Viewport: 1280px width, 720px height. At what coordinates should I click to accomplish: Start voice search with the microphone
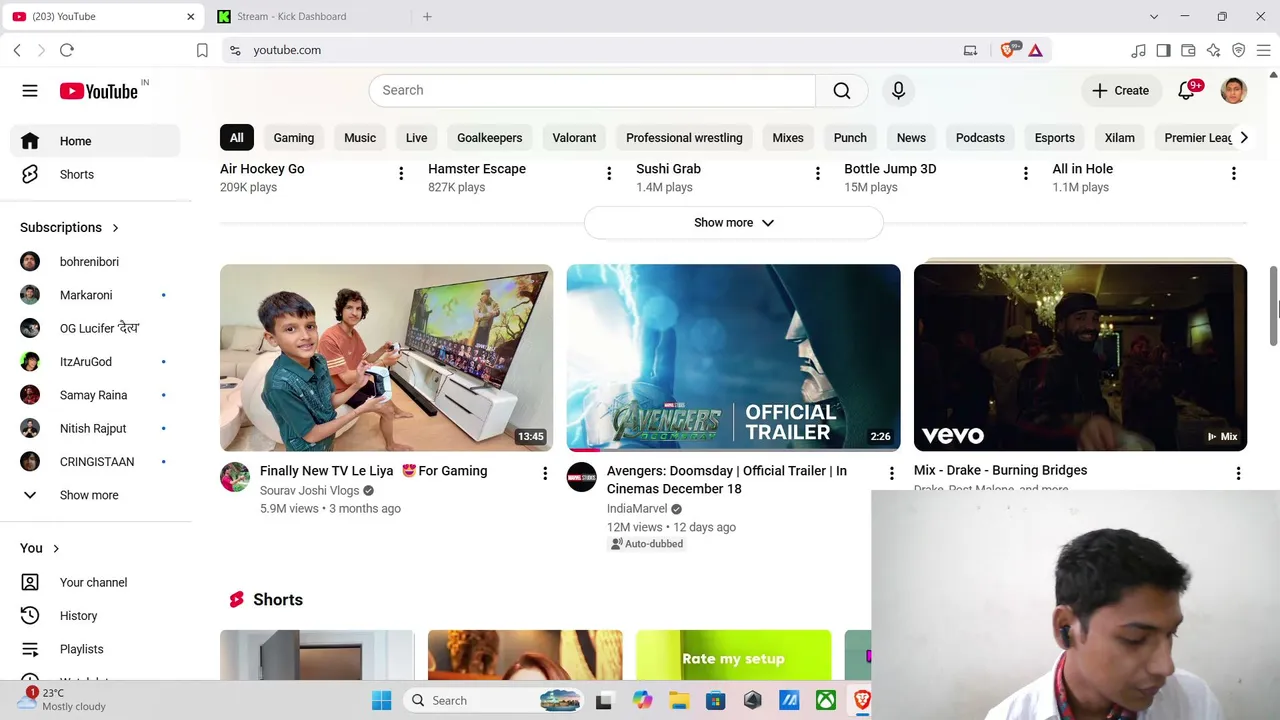[898, 90]
